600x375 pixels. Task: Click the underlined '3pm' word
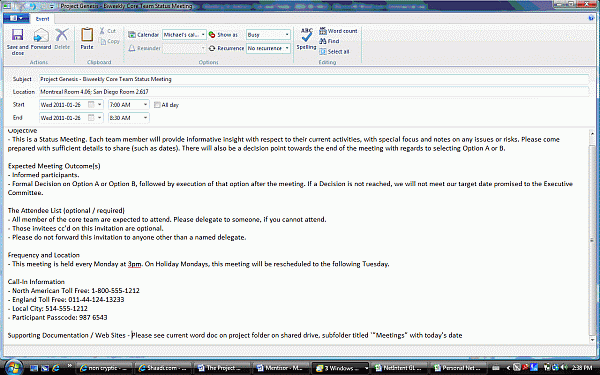[134, 264]
